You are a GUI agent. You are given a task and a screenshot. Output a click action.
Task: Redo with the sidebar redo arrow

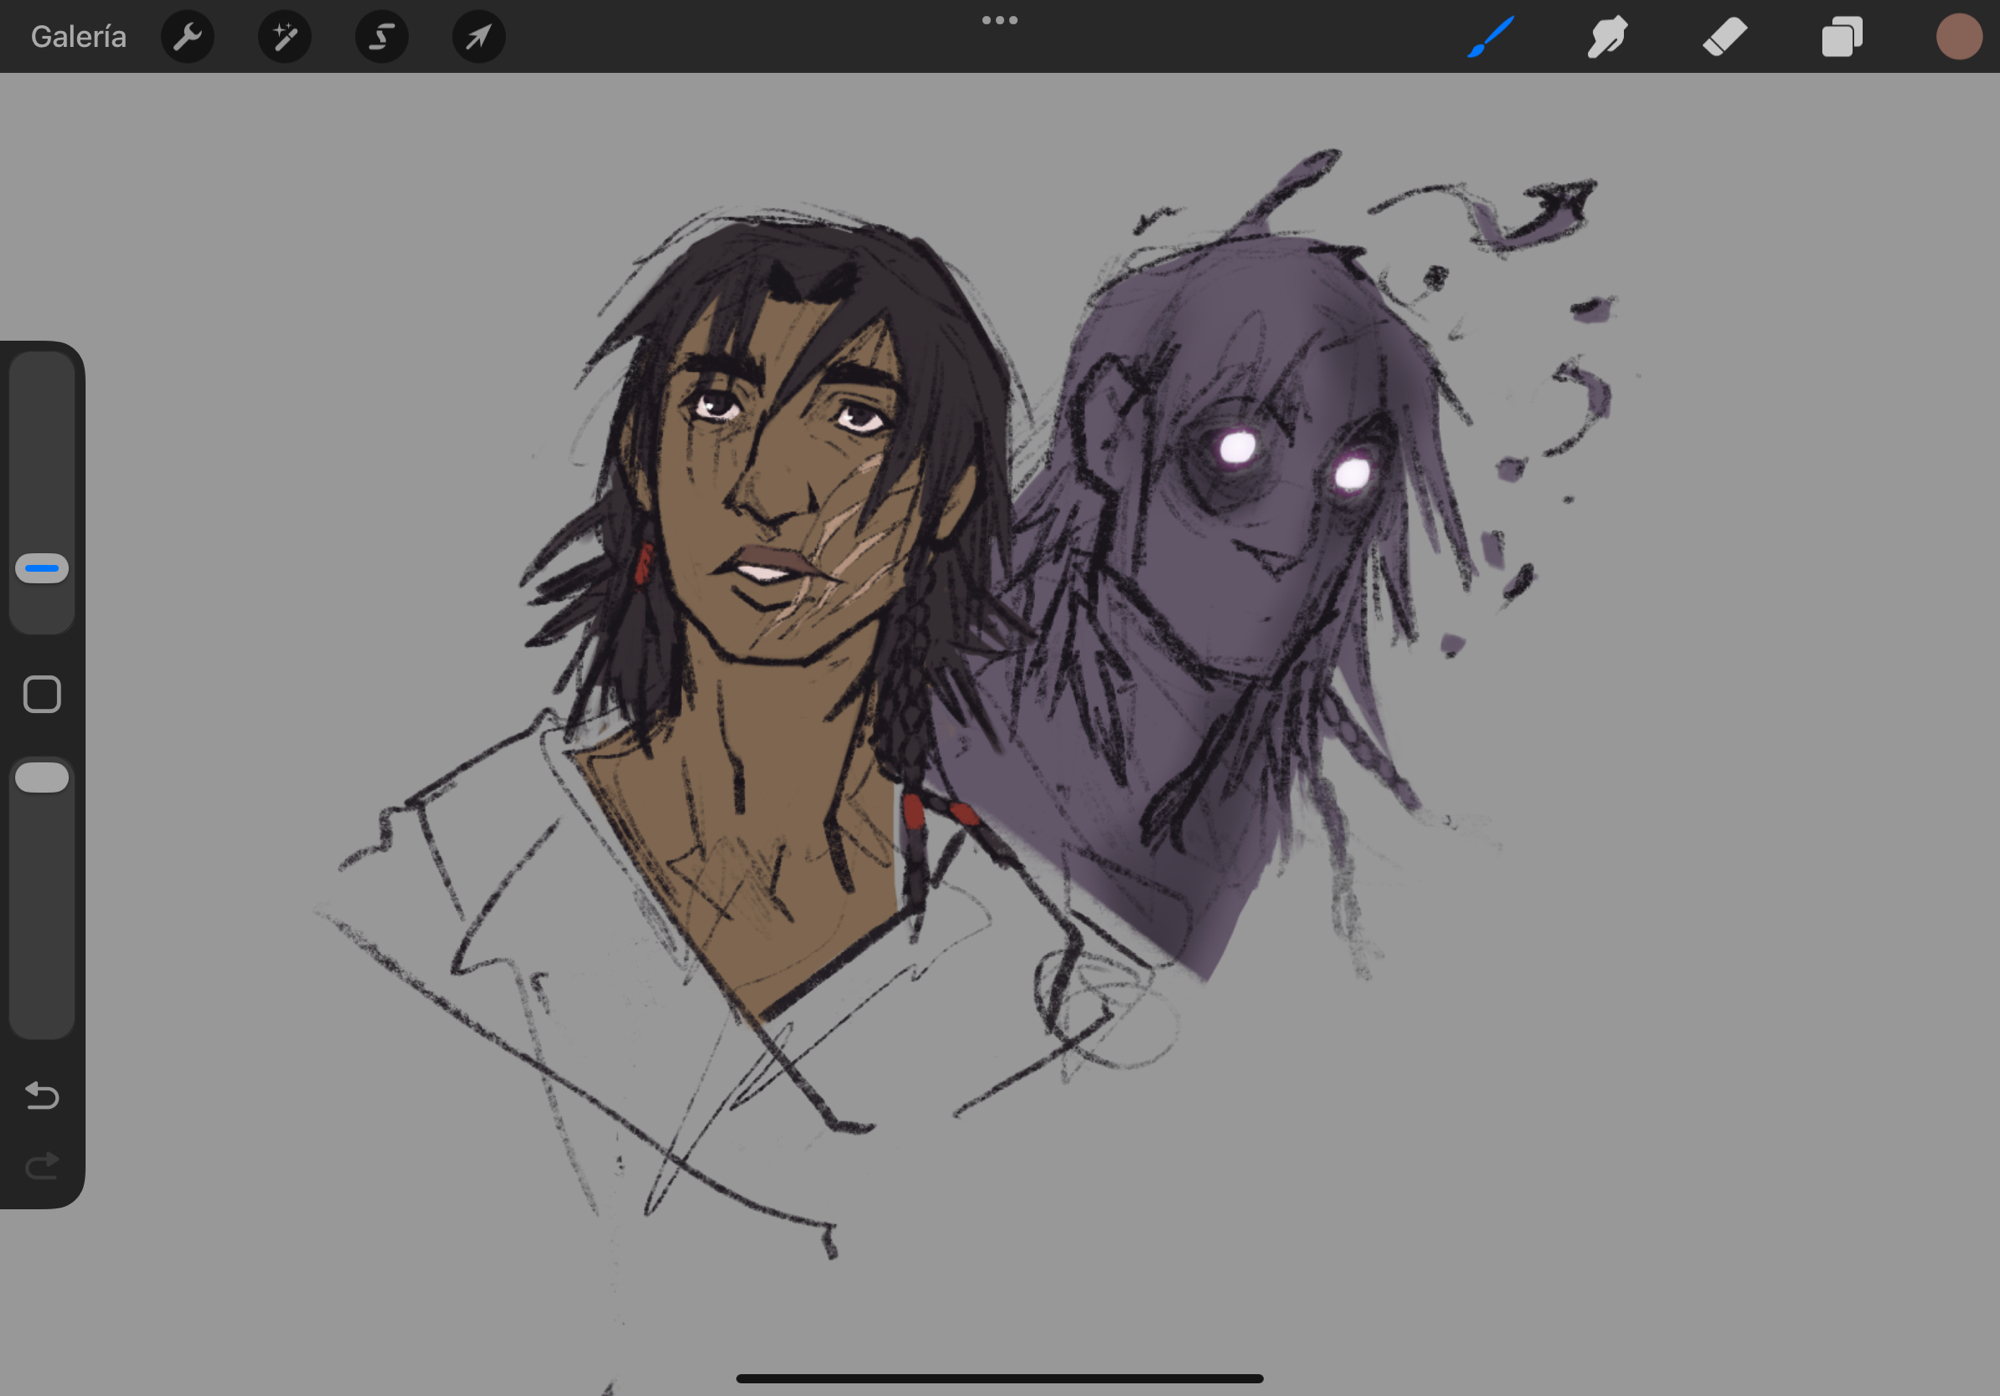point(42,1165)
